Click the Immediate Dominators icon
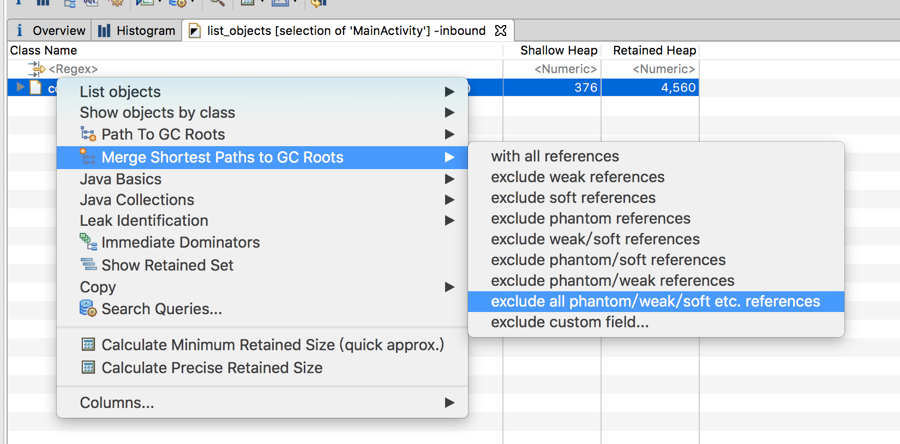 (x=88, y=243)
